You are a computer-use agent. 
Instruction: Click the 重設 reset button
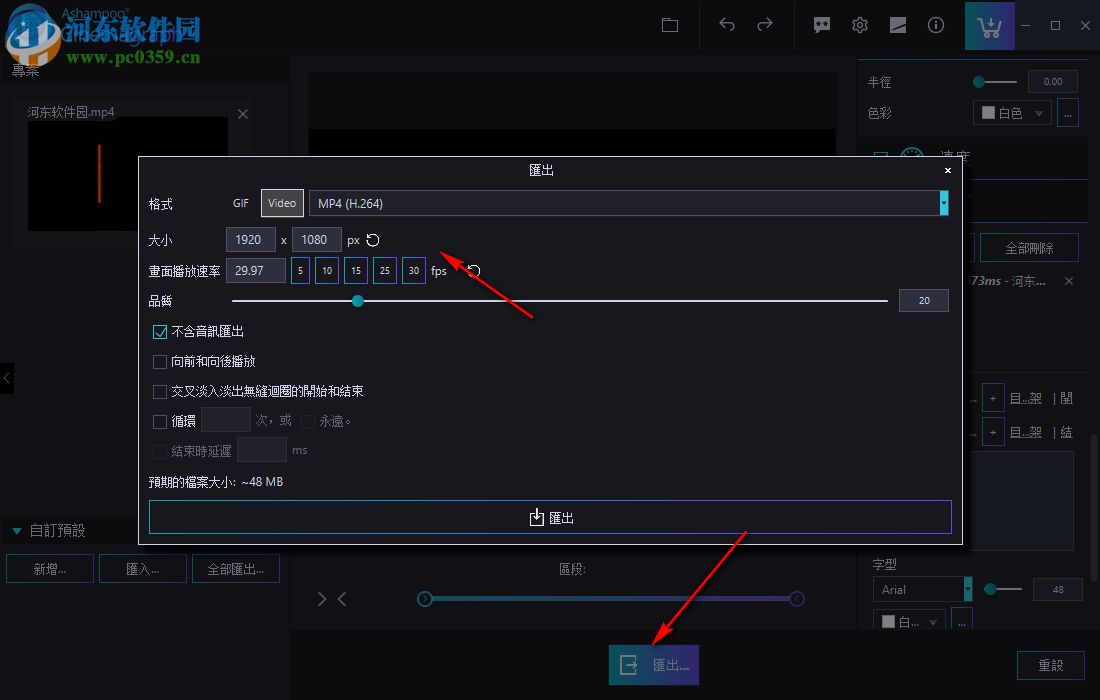click(x=1050, y=666)
